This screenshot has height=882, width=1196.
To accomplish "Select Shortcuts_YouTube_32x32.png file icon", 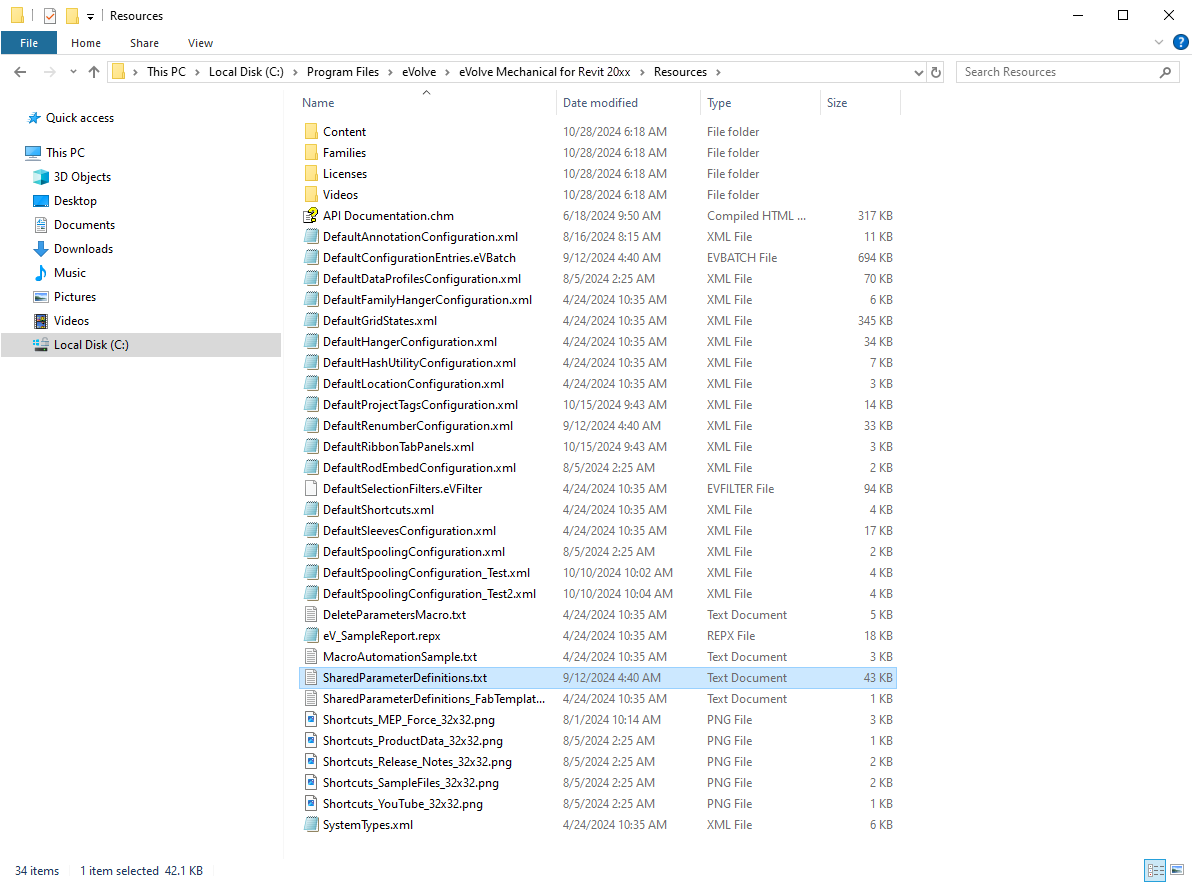I will [310, 803].
